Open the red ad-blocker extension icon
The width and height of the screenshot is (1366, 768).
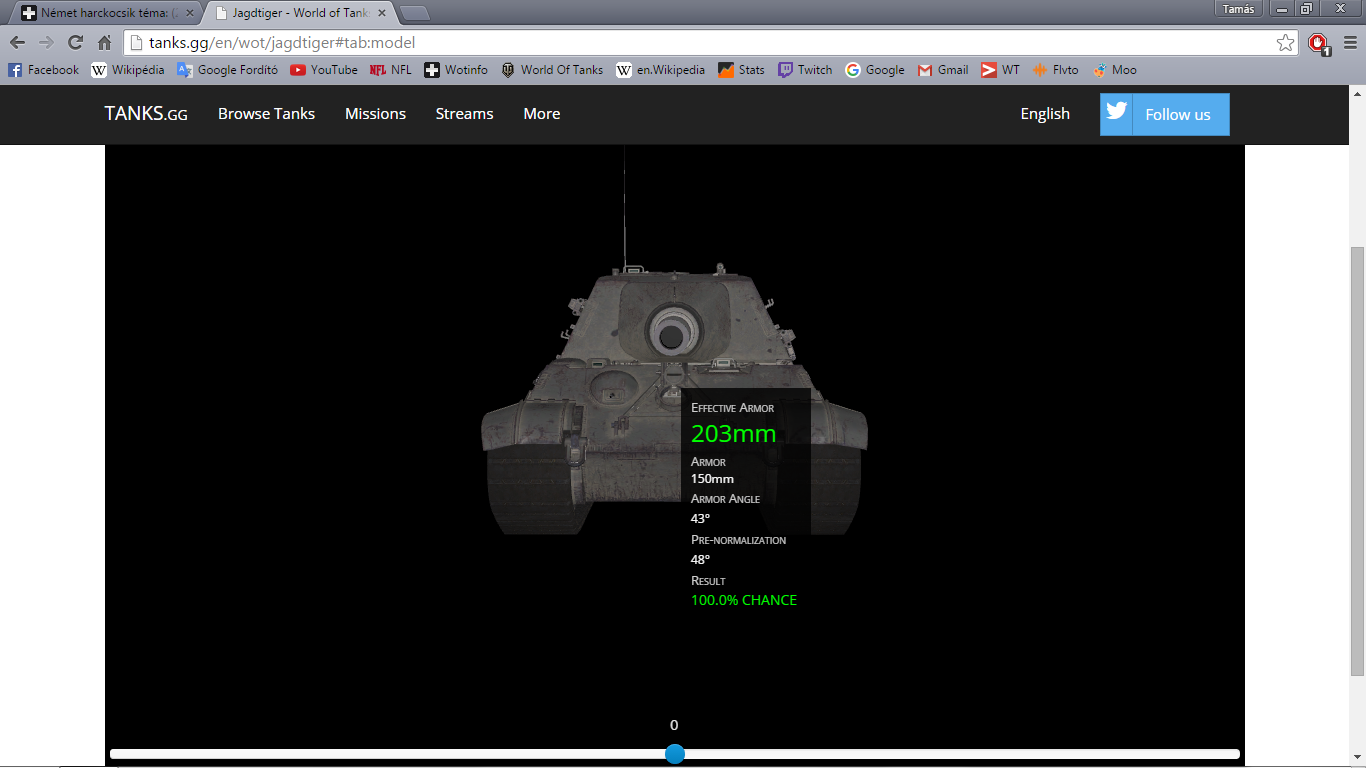pyautogui.click(x=1318, y=44)
